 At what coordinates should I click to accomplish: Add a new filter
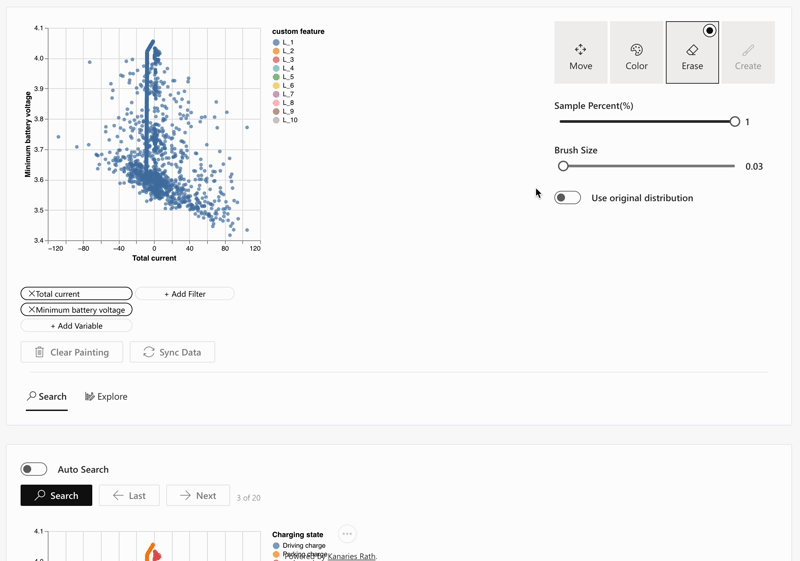(x=184, y=294)
